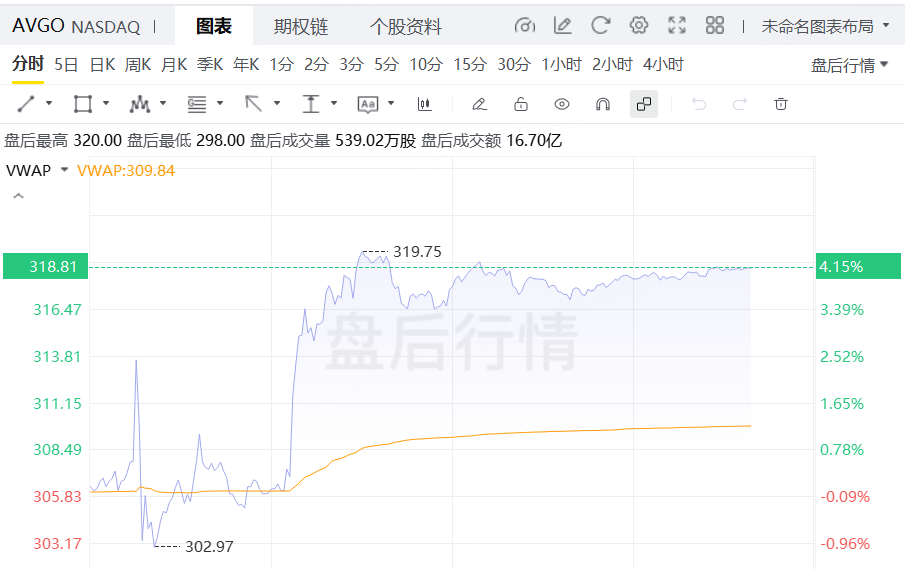
Task: Select the line drawing tool
Action: click(27, 104)
